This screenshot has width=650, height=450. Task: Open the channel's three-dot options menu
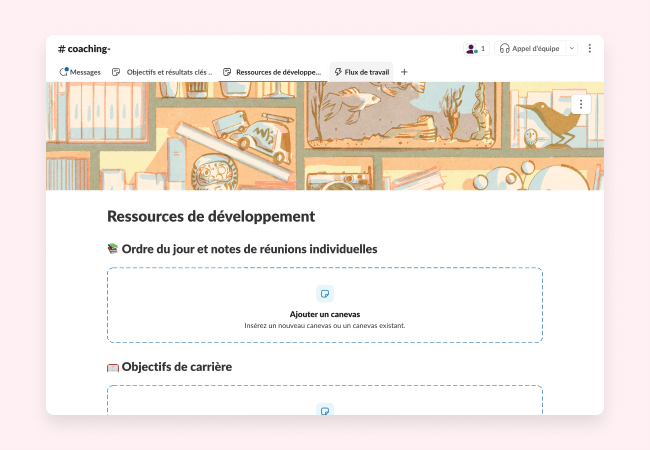coord(589,48)
